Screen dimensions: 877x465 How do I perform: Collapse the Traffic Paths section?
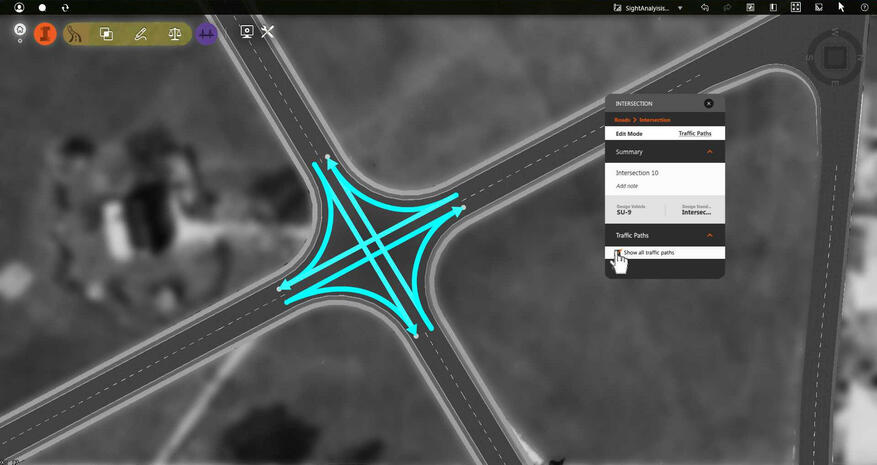710,235
